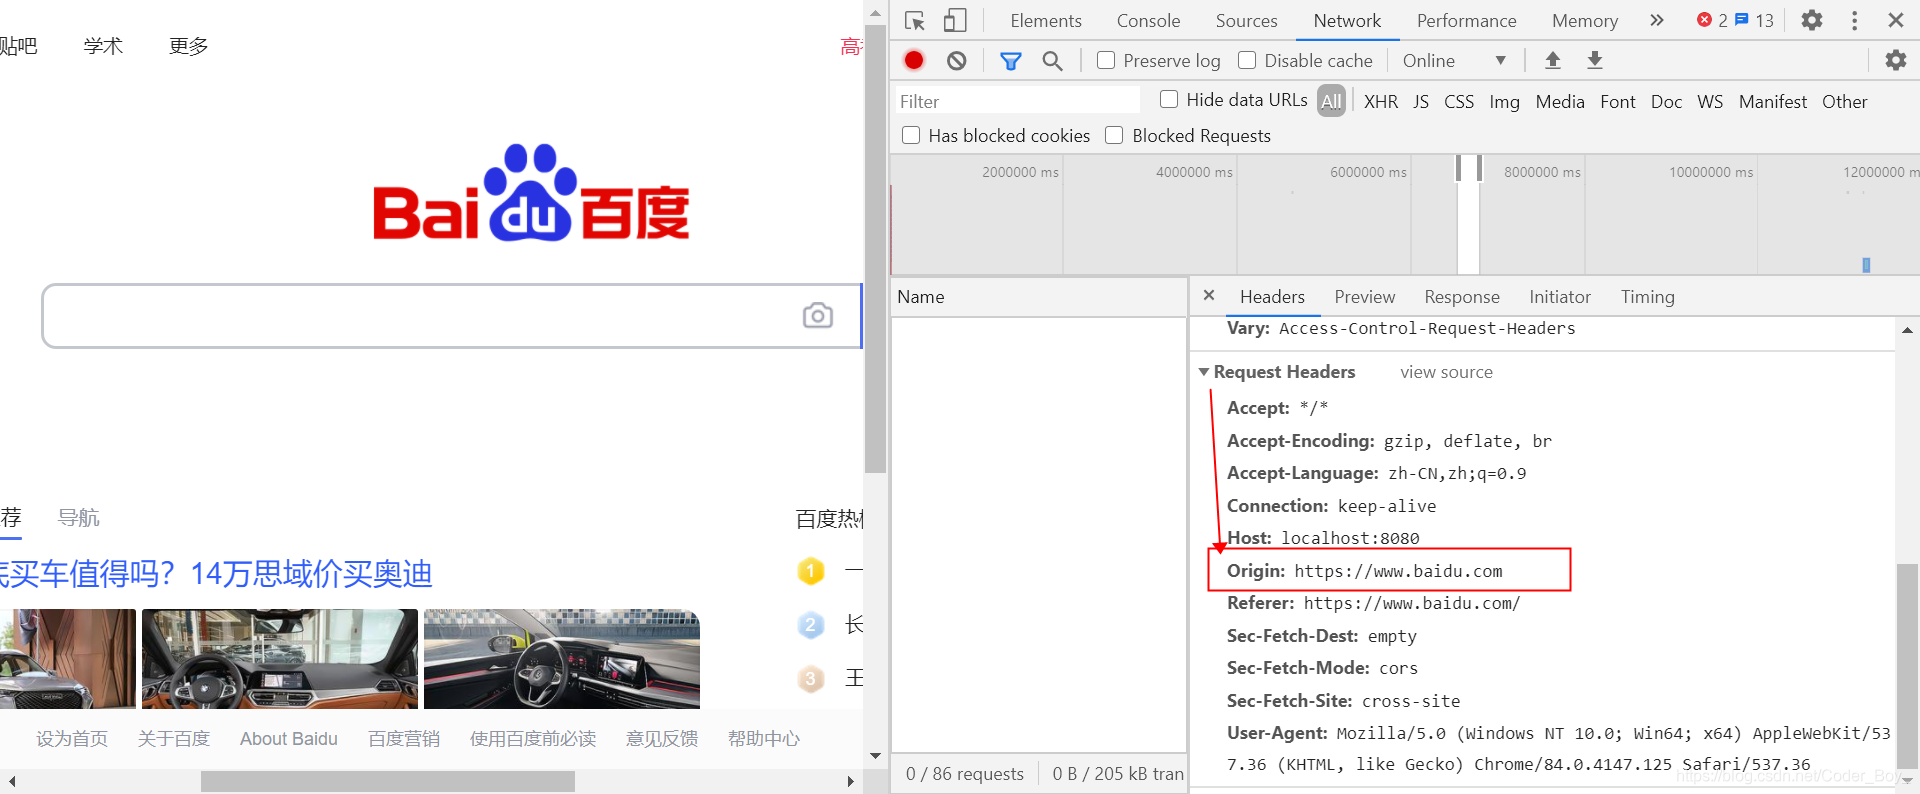Click the About Baidu footer link
1920x794 pixels.
click(x=289, y=739)
